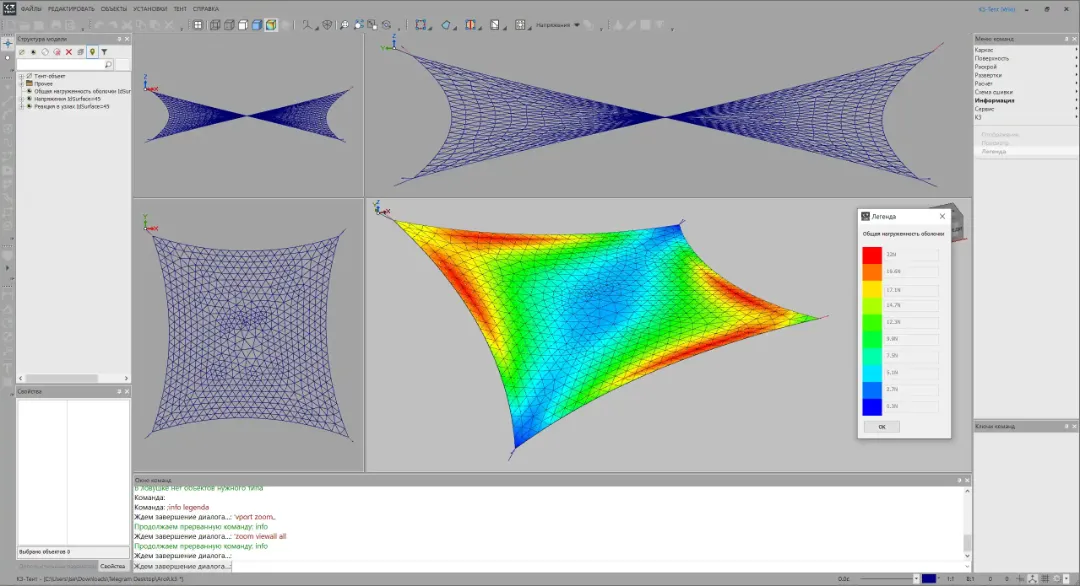The height and width of the screenshot is (586, 1080).
Task: Select the highlighted shaded-cube display mode icon
Action: click(270, 25)
